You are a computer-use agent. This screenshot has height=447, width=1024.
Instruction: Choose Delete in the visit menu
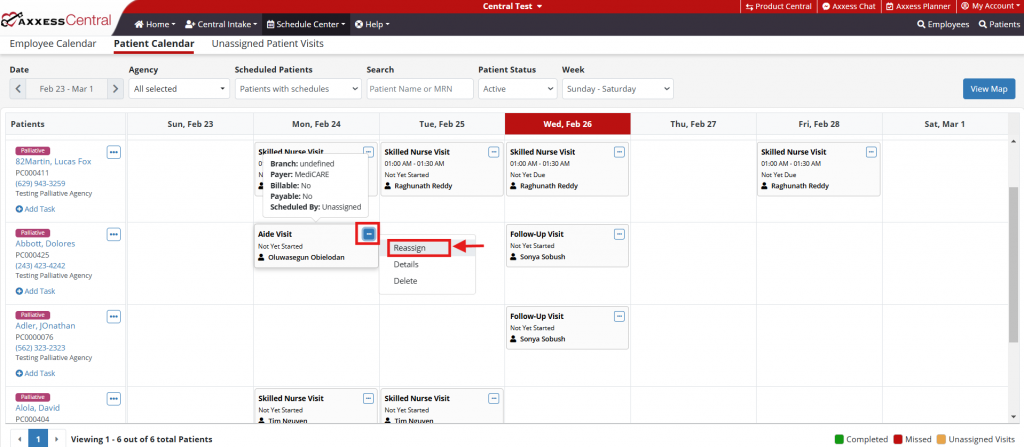(405, 281)
